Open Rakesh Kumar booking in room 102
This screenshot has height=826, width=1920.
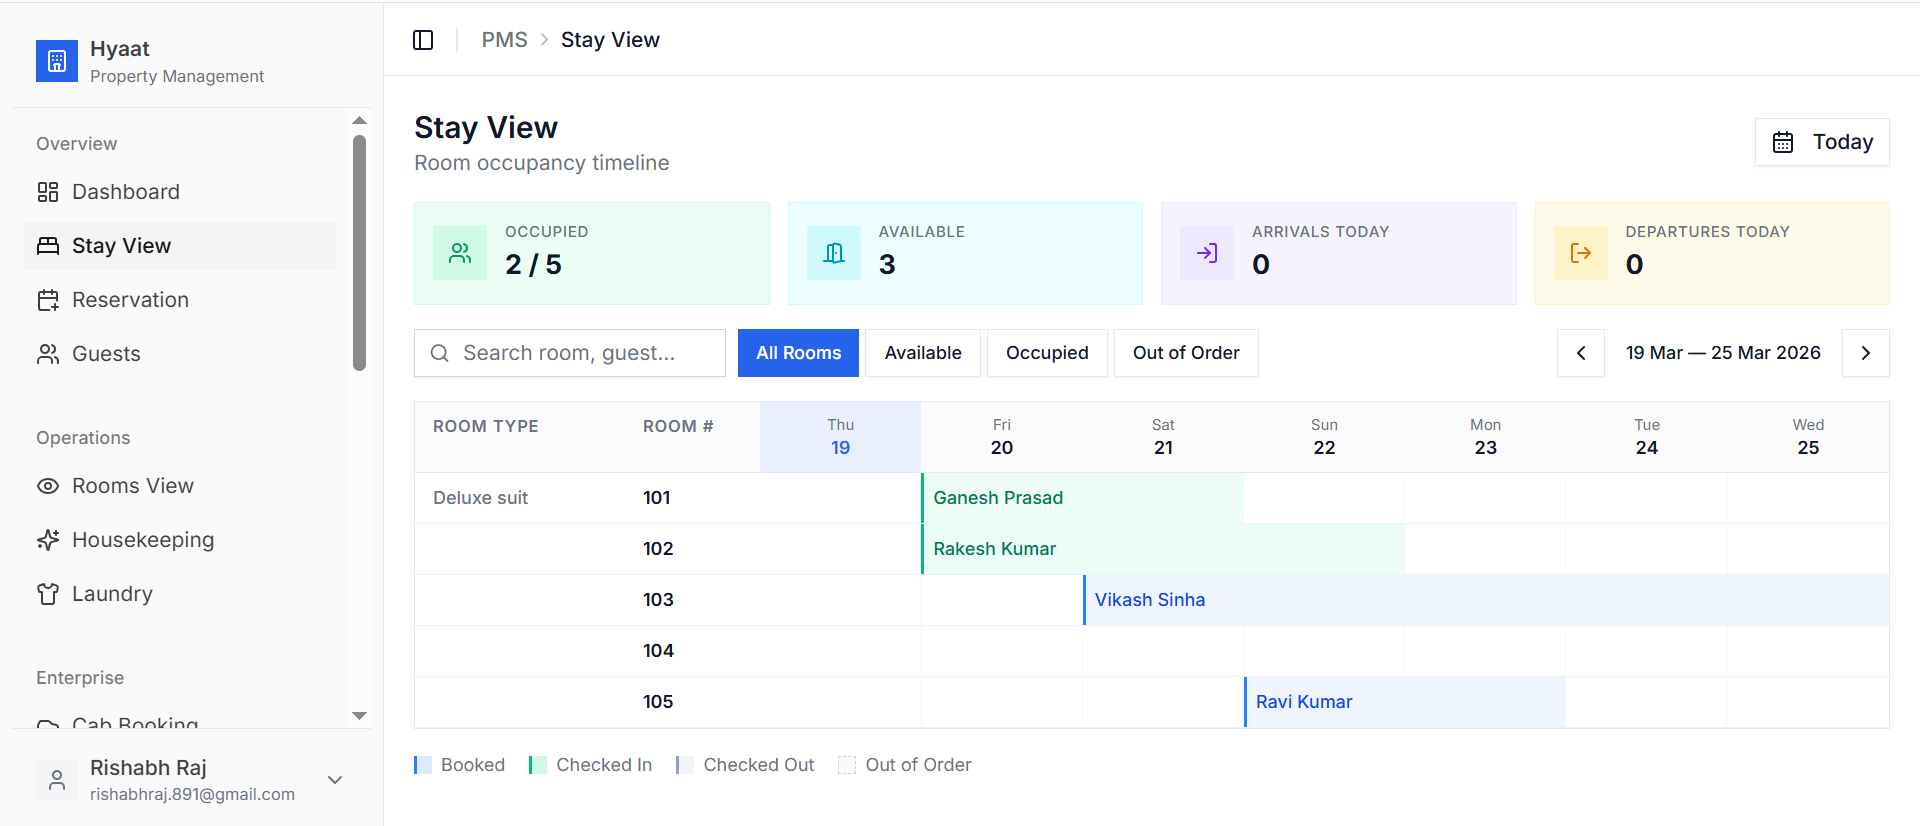click(x=1163, y=549)
